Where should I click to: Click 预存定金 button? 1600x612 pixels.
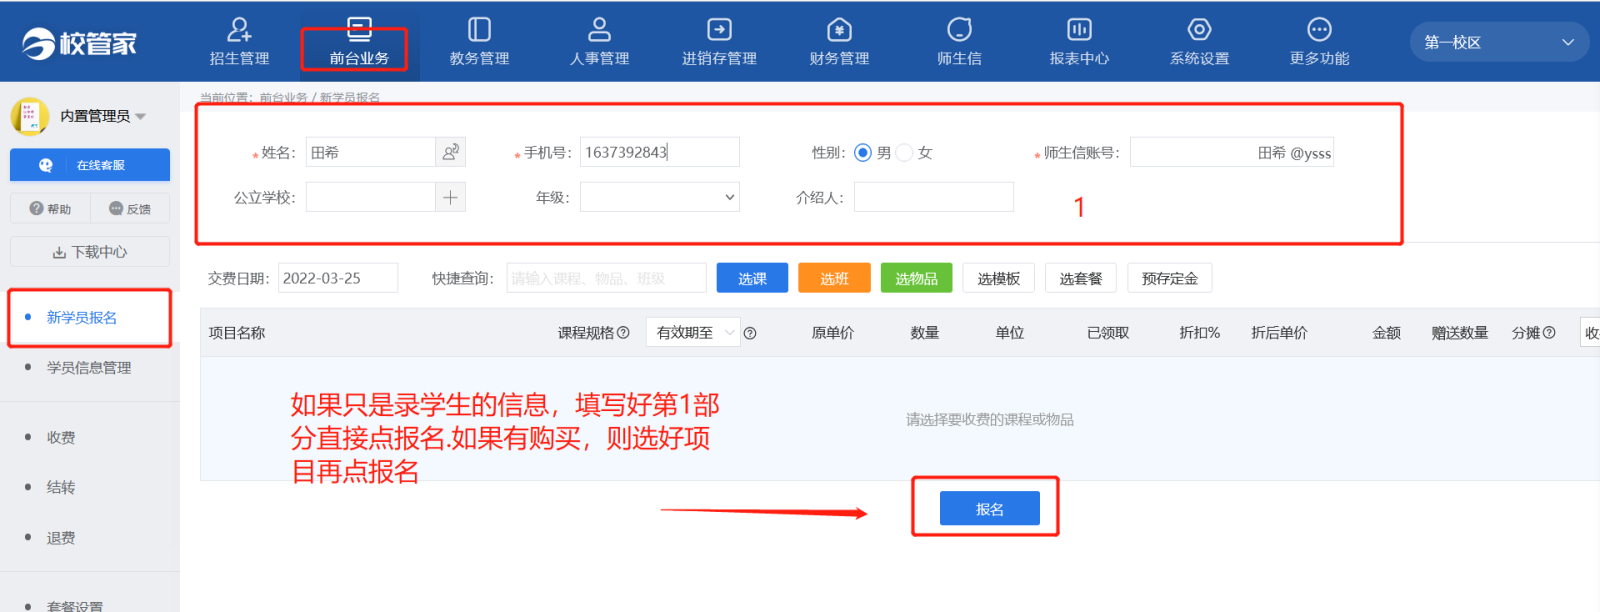pos(1169,278)
